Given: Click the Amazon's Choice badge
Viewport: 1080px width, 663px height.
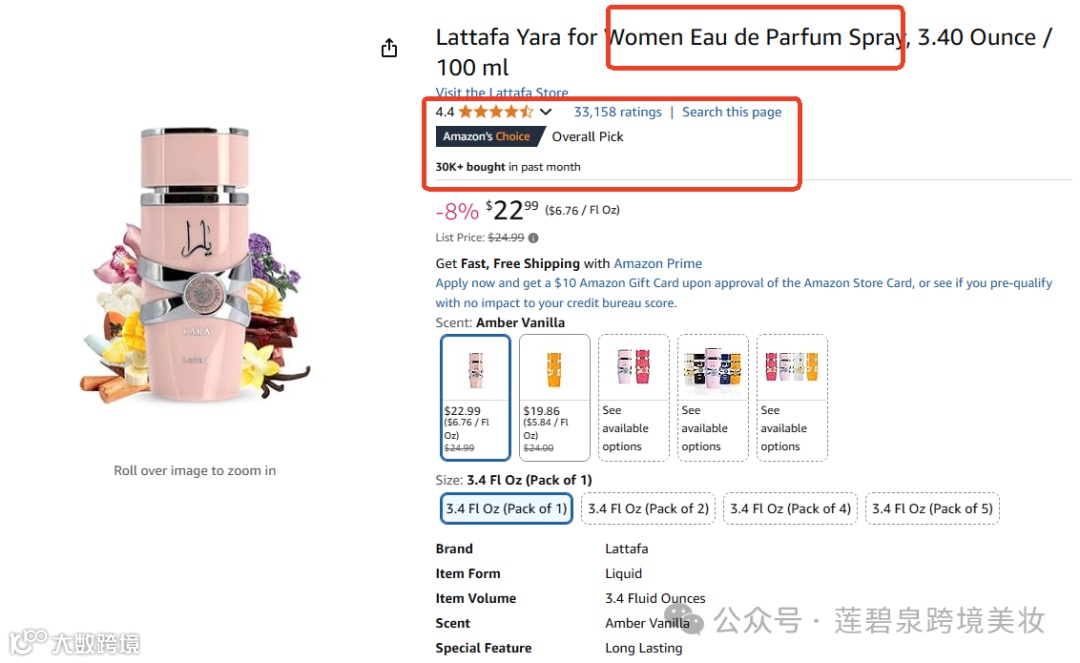Looking at the screenshot, I should pyautogui.click(x=487, y=137).
